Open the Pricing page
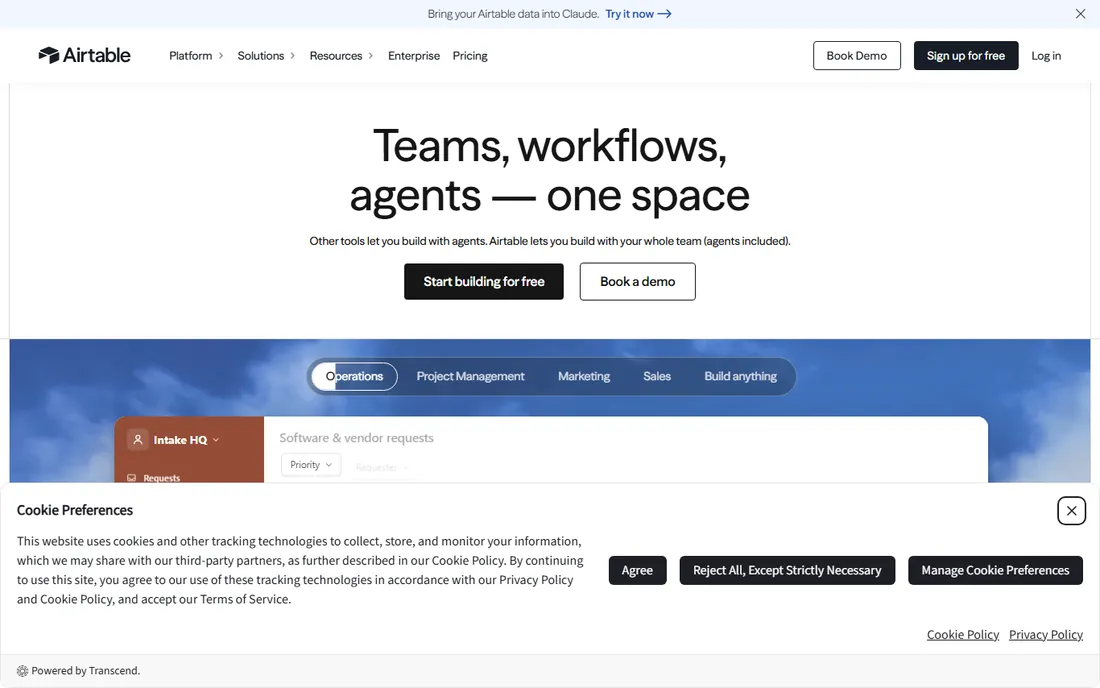The image size is (1100, 688). [x=470, y=55]
